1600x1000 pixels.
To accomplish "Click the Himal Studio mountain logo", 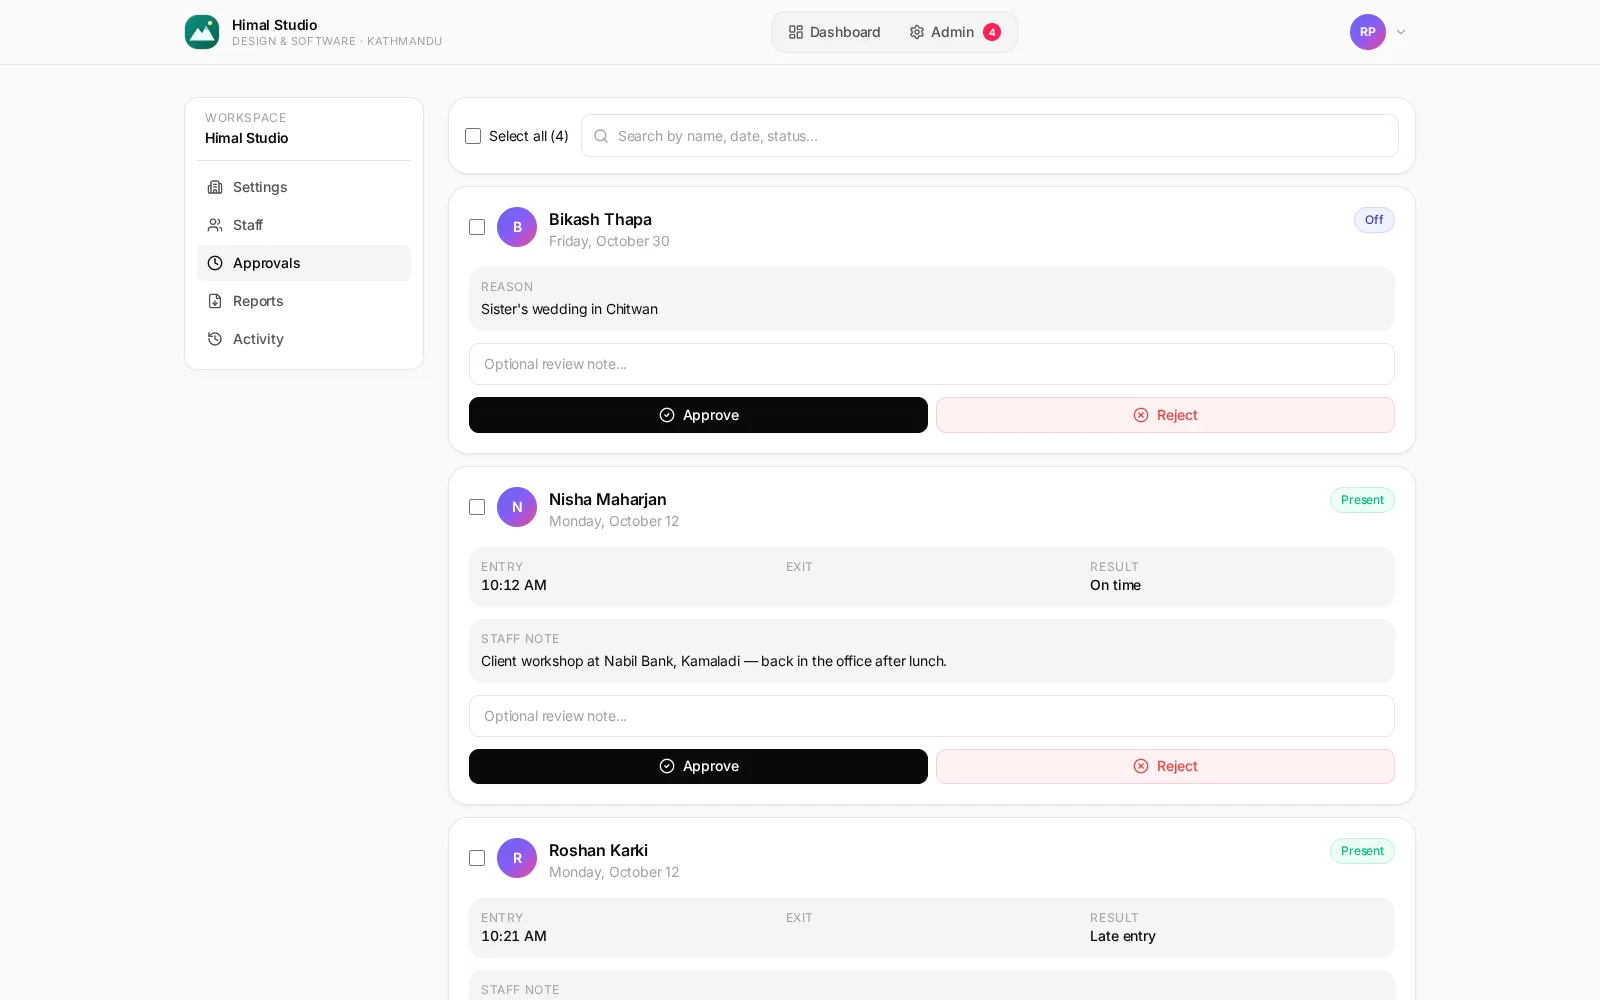I will click(202, 32).
